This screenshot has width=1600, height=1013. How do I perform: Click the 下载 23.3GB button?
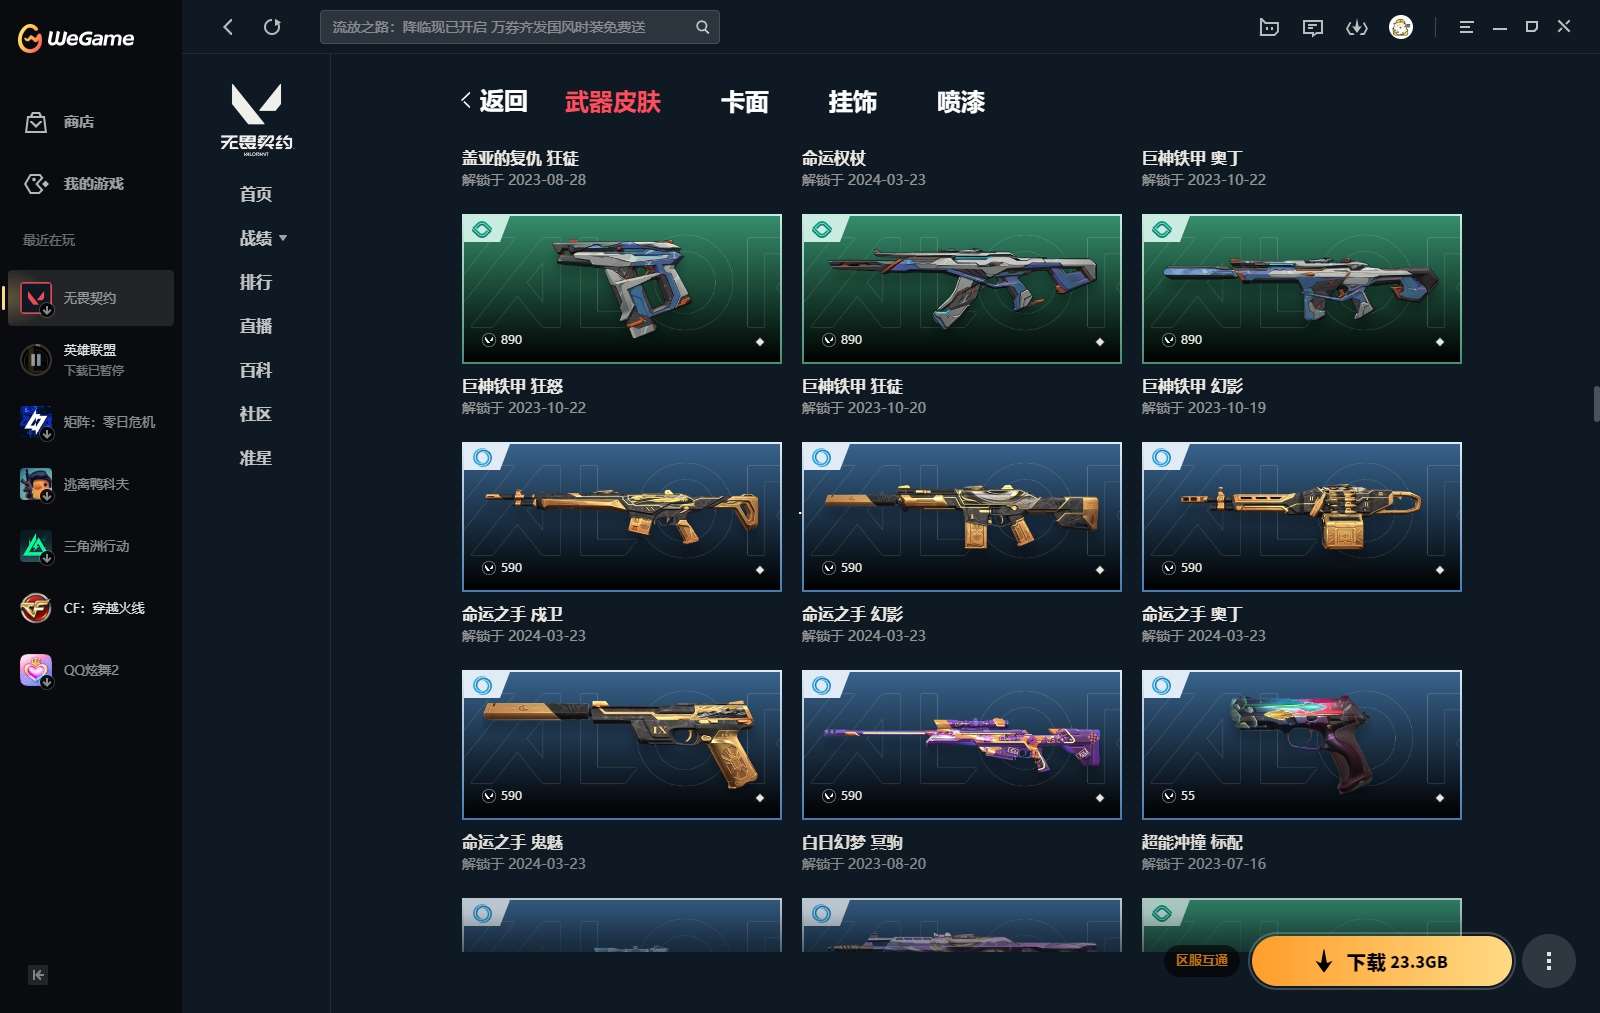[x=1382, y=961]
